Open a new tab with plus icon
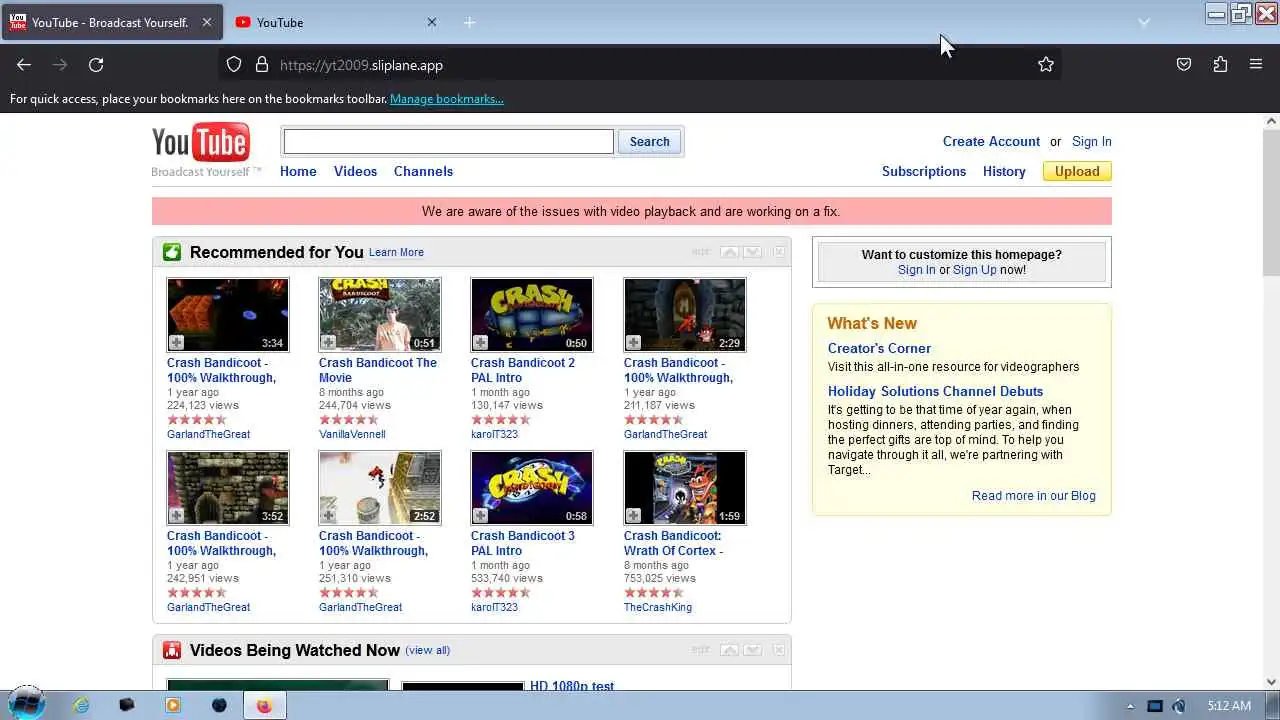This screenshot has height=720, width=1280. click(x=470, y=22)
